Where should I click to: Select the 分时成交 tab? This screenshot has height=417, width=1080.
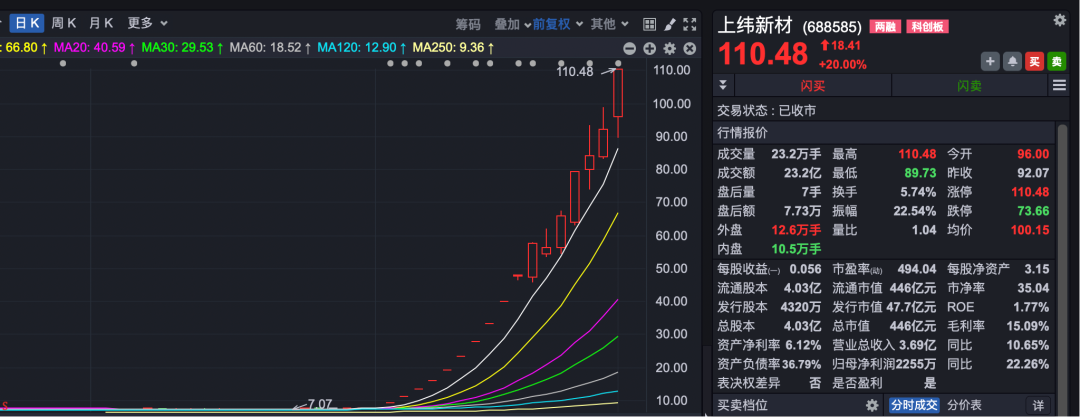click(913, 405)
